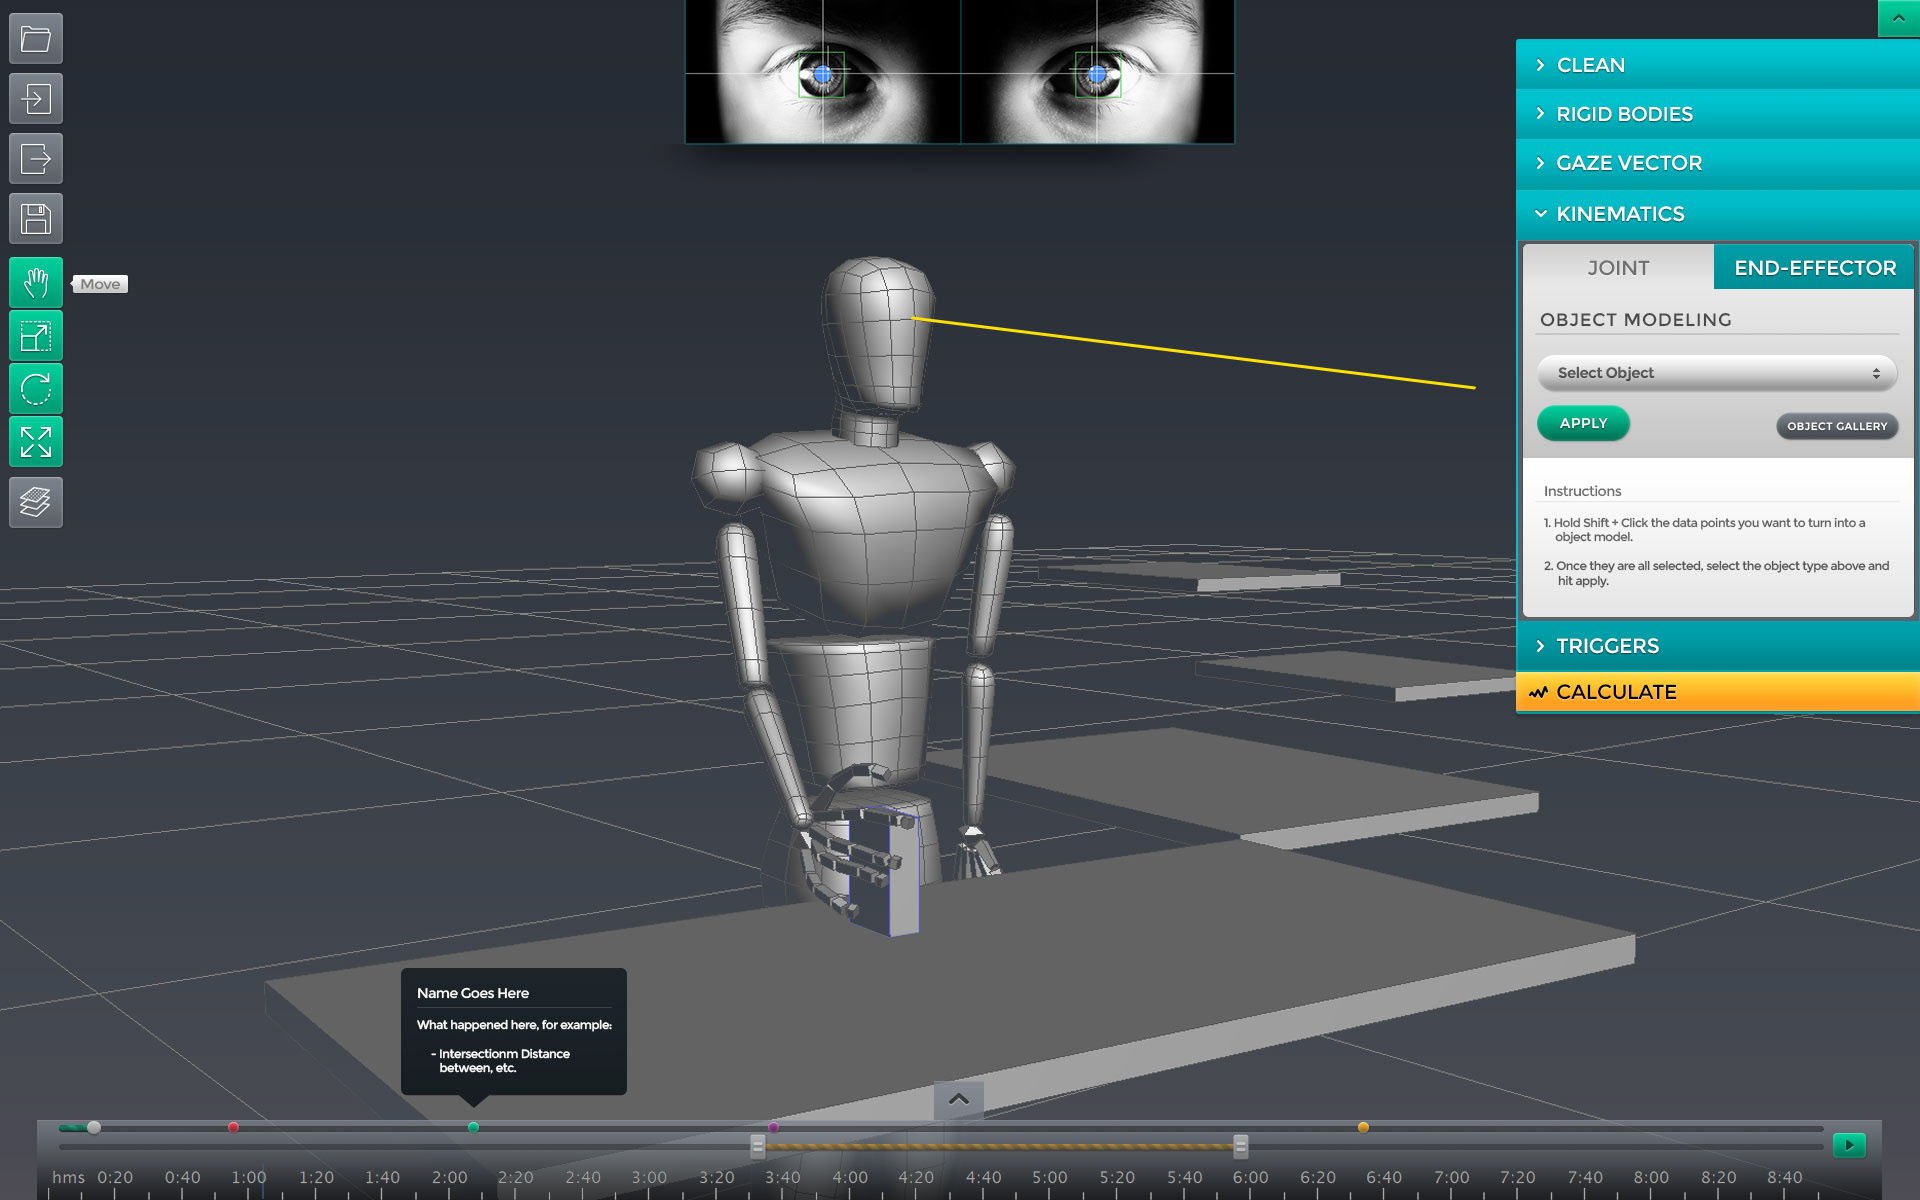Select the scale tool icon
Viewport: 1920px width, 1200px height.
pos(36,336)
